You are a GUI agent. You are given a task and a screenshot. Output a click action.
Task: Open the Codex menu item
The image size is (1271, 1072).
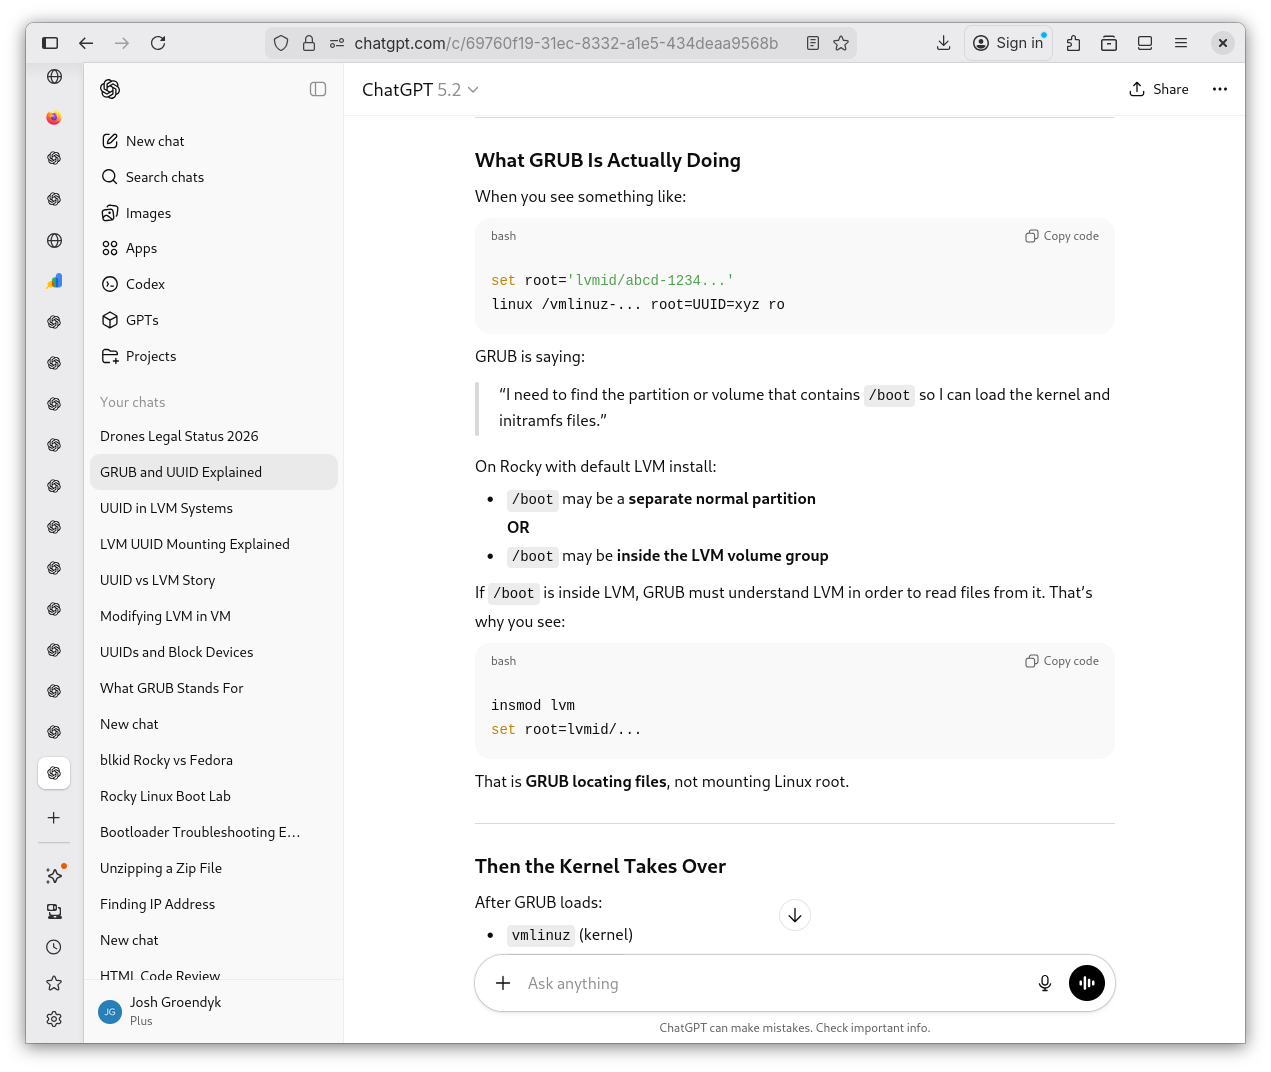point(145,284)
